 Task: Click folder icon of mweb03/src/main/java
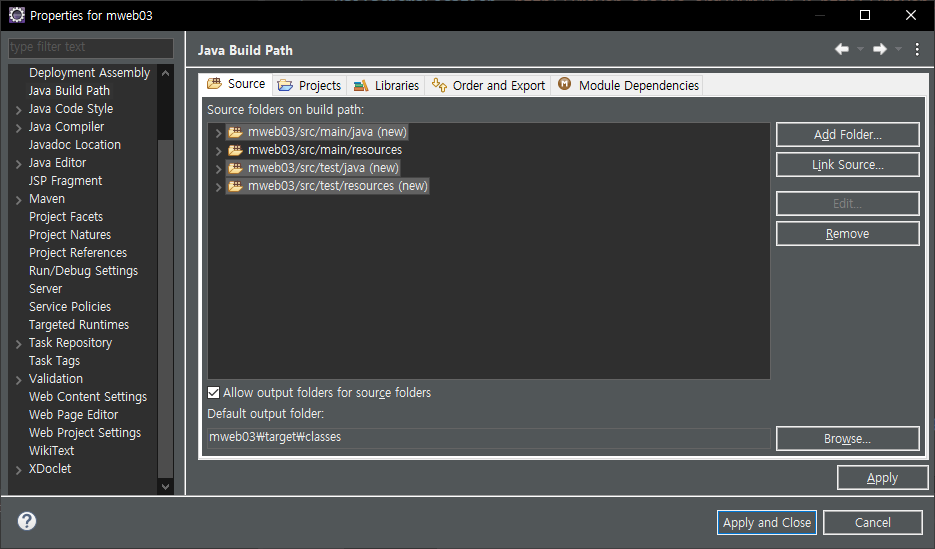[236, 132]
